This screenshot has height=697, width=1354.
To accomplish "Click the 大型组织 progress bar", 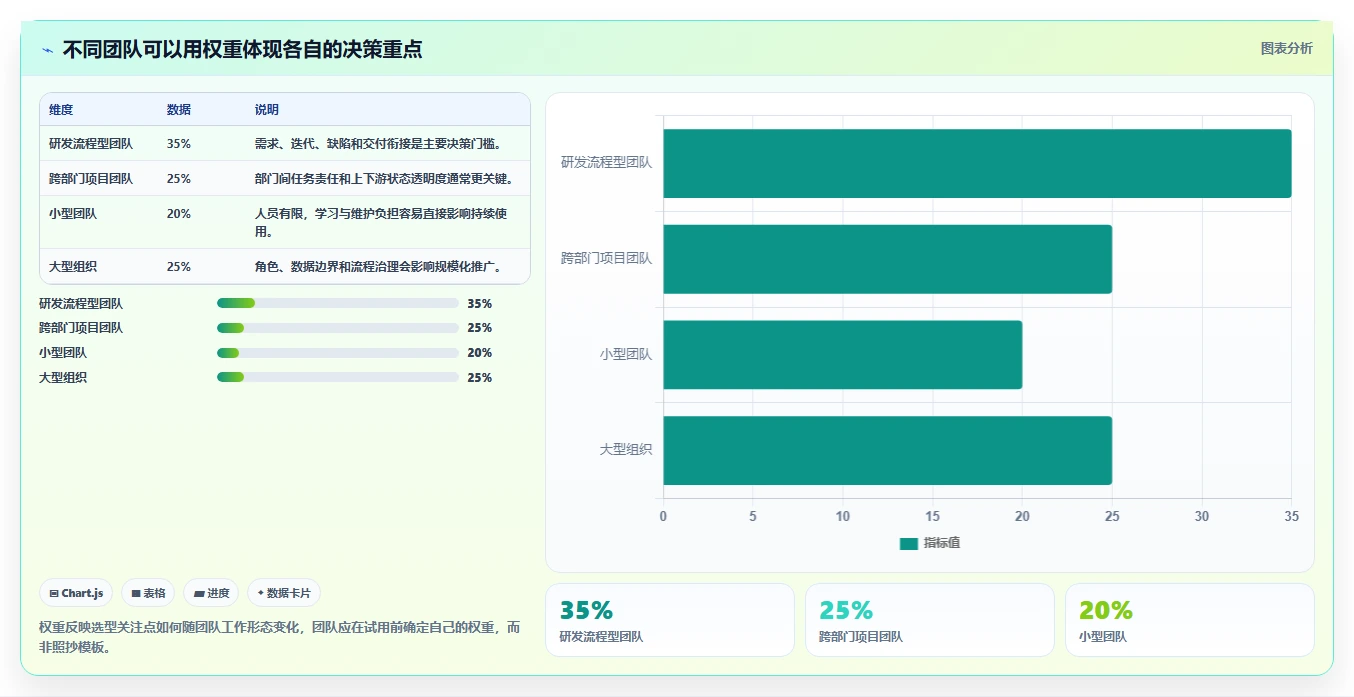I will (x=337, y=377).
